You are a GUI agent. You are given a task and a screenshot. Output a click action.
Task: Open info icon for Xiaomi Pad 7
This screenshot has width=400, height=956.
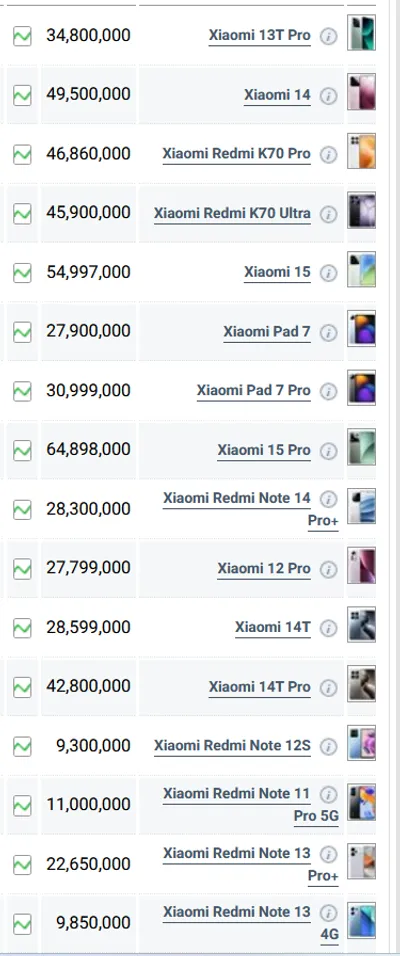click(x=328, y=332)
